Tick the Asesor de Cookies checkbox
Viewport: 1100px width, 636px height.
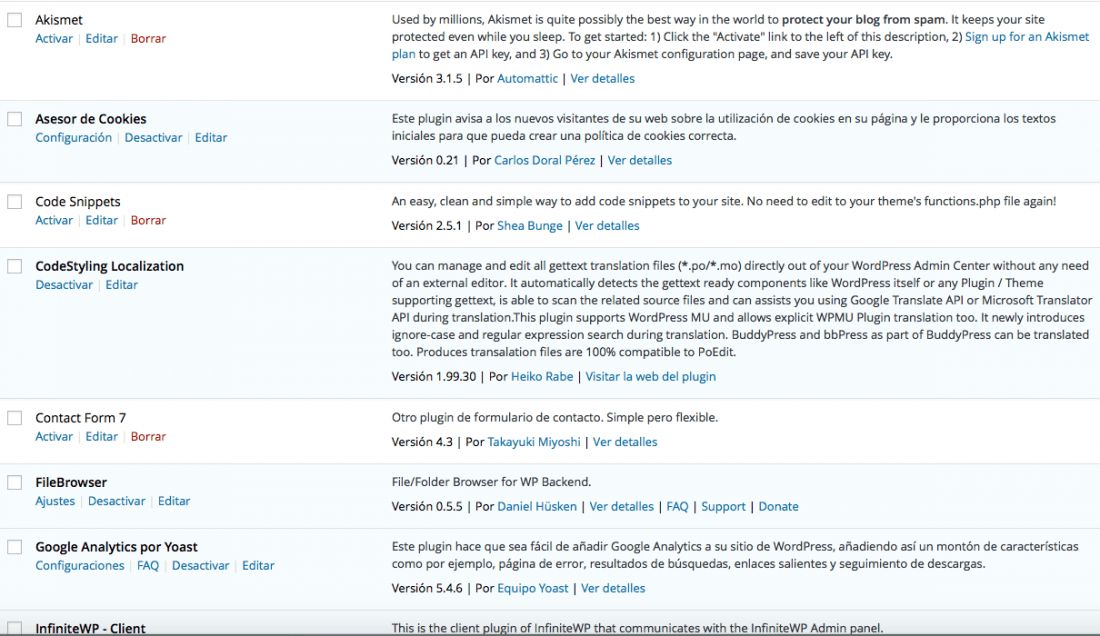point(15,119)
